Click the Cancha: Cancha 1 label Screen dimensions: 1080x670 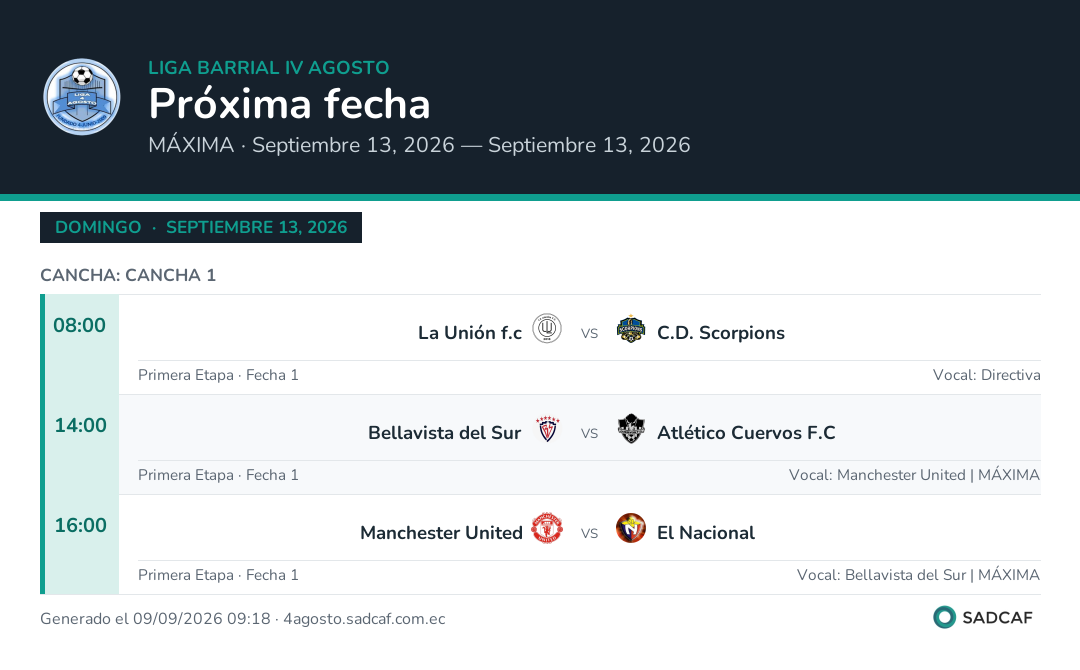[x=128, y=275]
